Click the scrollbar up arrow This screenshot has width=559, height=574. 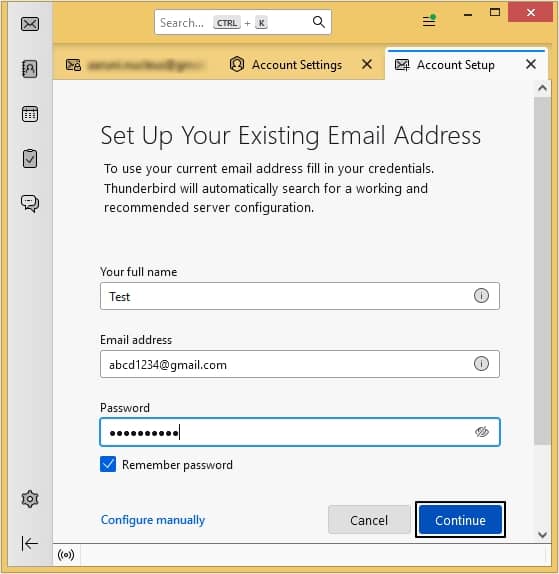pos(543,88)
